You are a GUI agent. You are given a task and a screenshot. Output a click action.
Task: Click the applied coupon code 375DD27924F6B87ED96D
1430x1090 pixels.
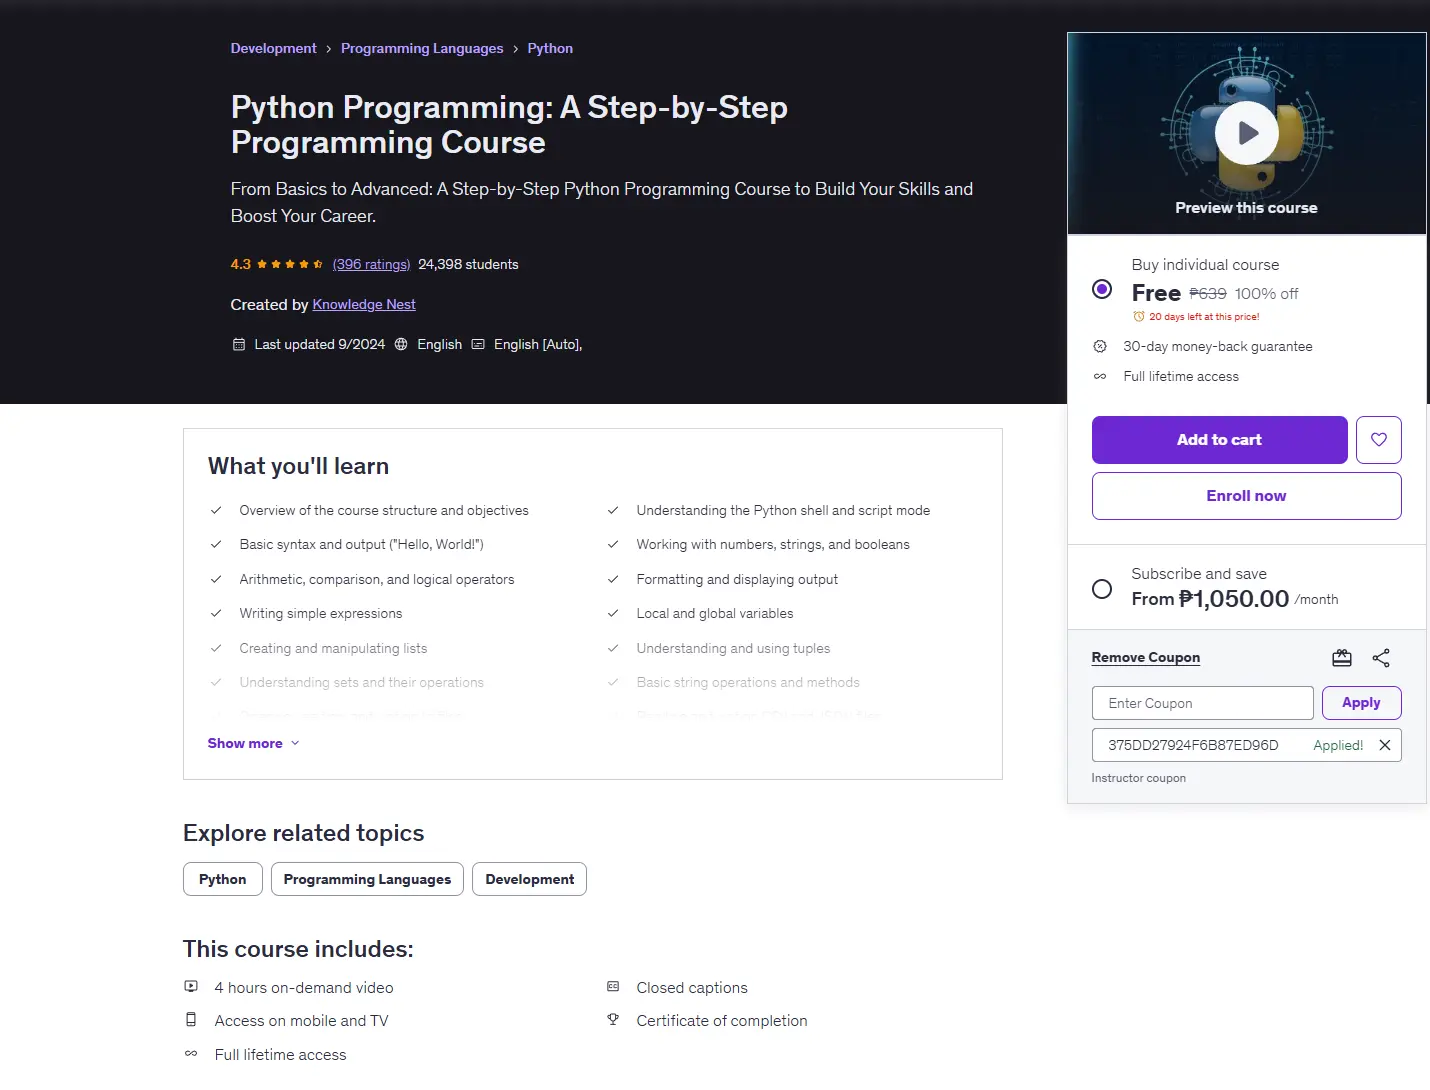coord(1193,745)
